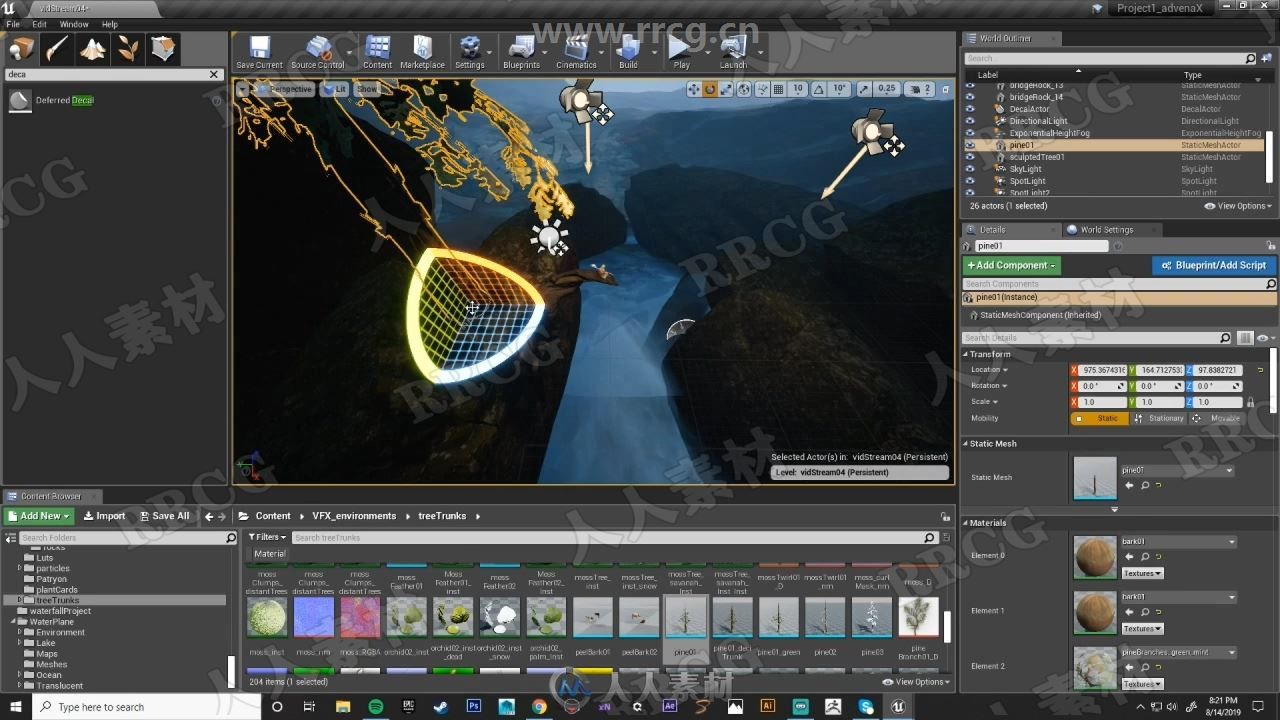The image size is (1280, 720).
Task: Open the Window menu
Action: click(x=74, y=24)
